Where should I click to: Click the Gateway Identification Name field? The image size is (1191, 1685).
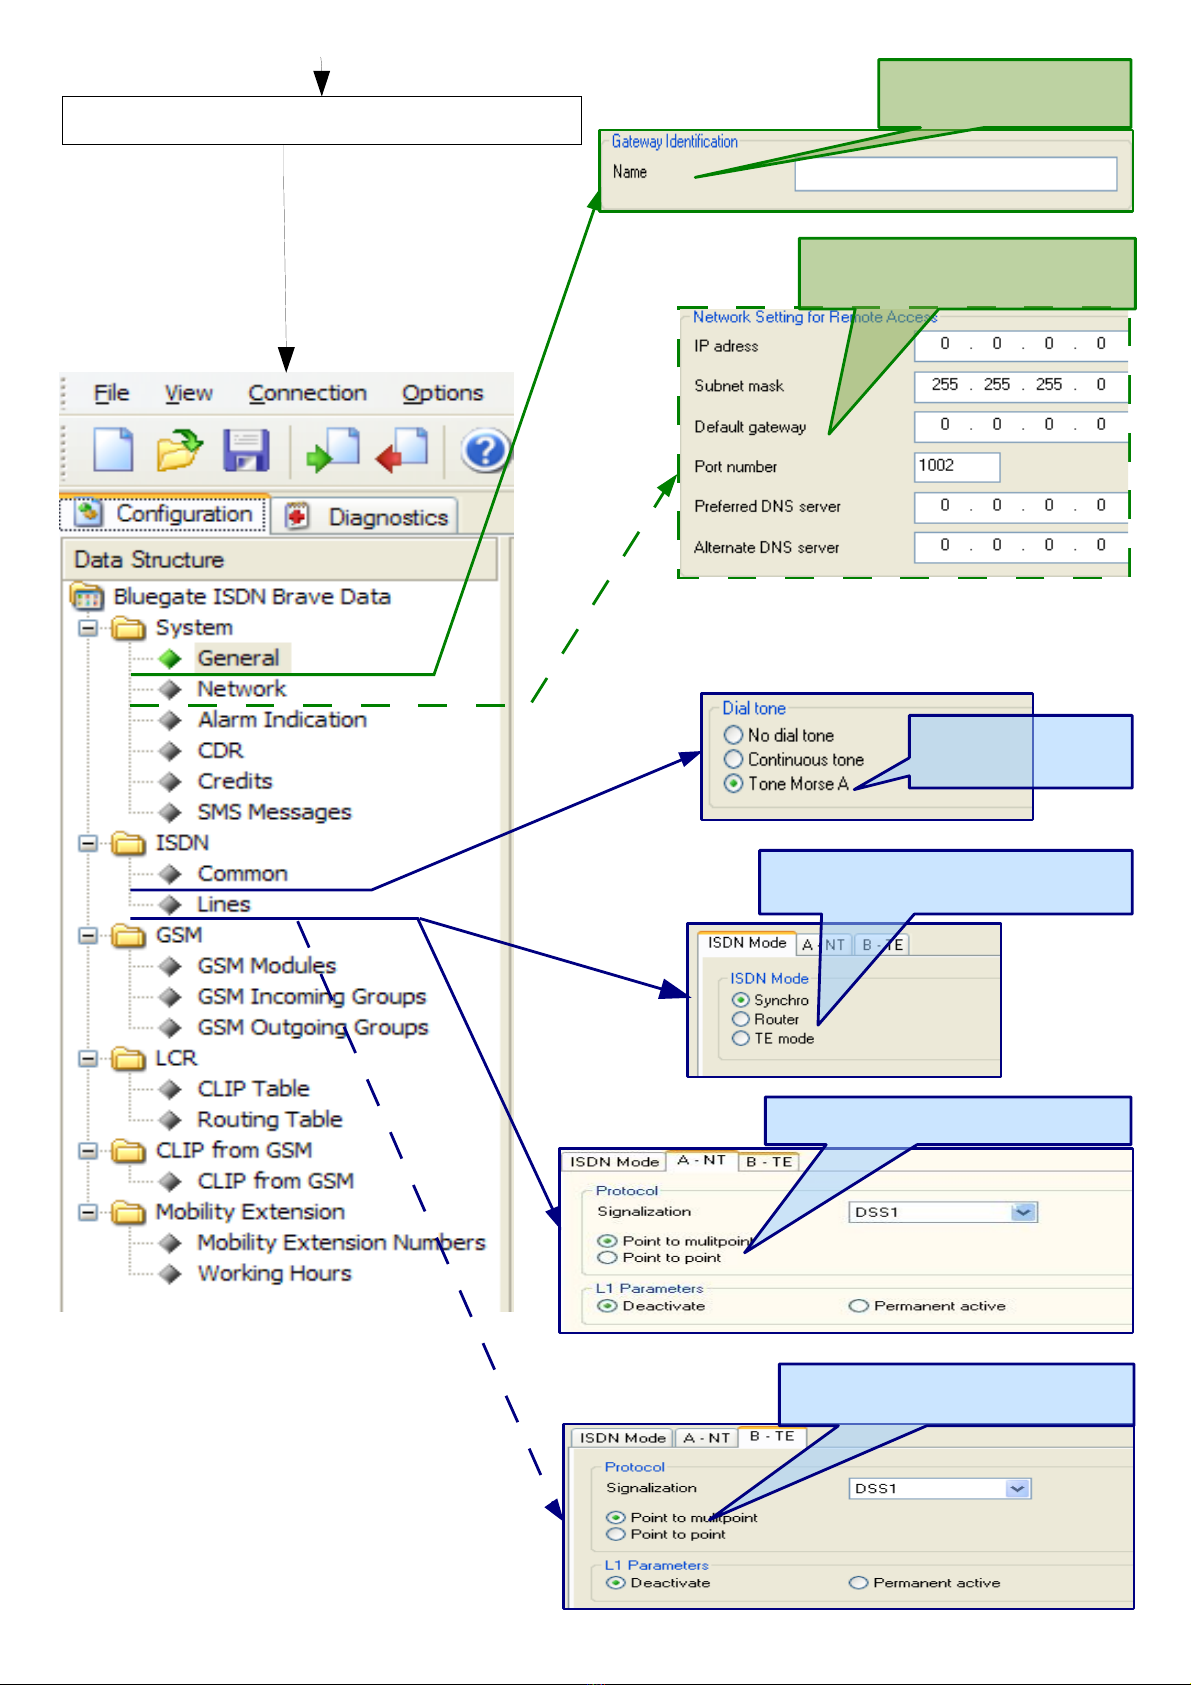956,174
